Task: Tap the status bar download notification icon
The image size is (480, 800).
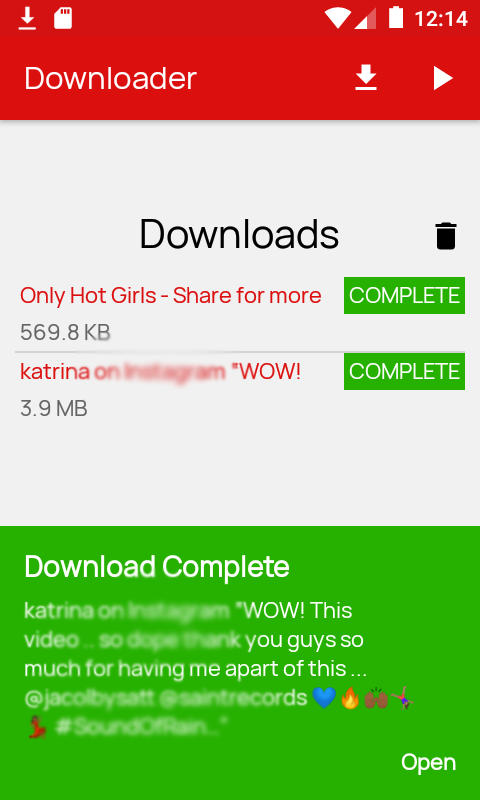Action: pyautogui.click(x=27, y=19)
